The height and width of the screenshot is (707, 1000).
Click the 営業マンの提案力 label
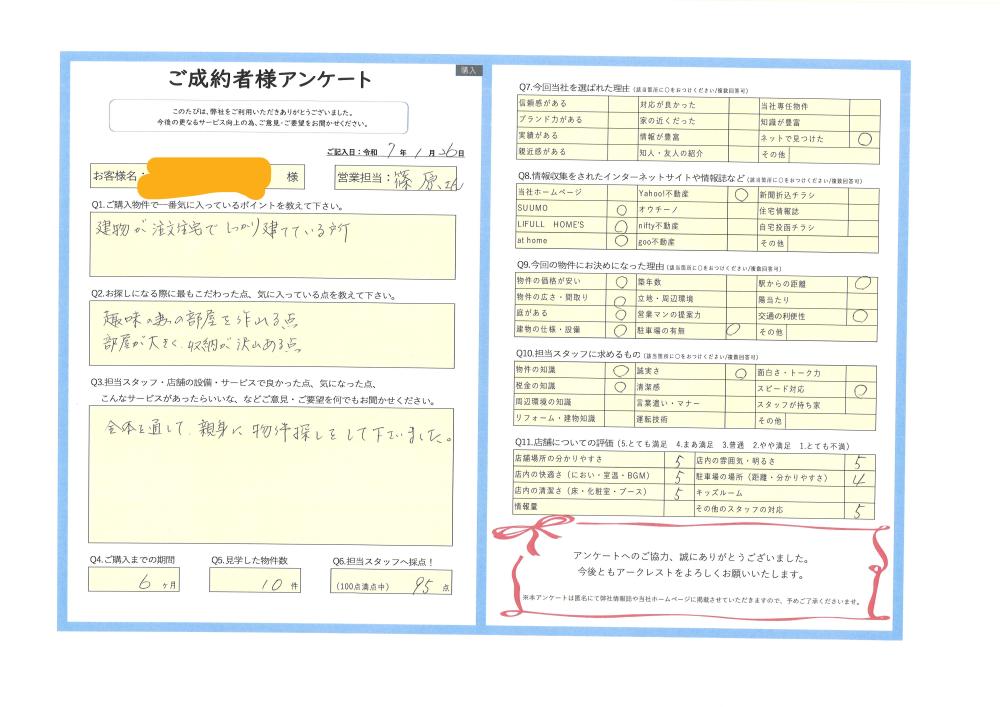[669, 314]
